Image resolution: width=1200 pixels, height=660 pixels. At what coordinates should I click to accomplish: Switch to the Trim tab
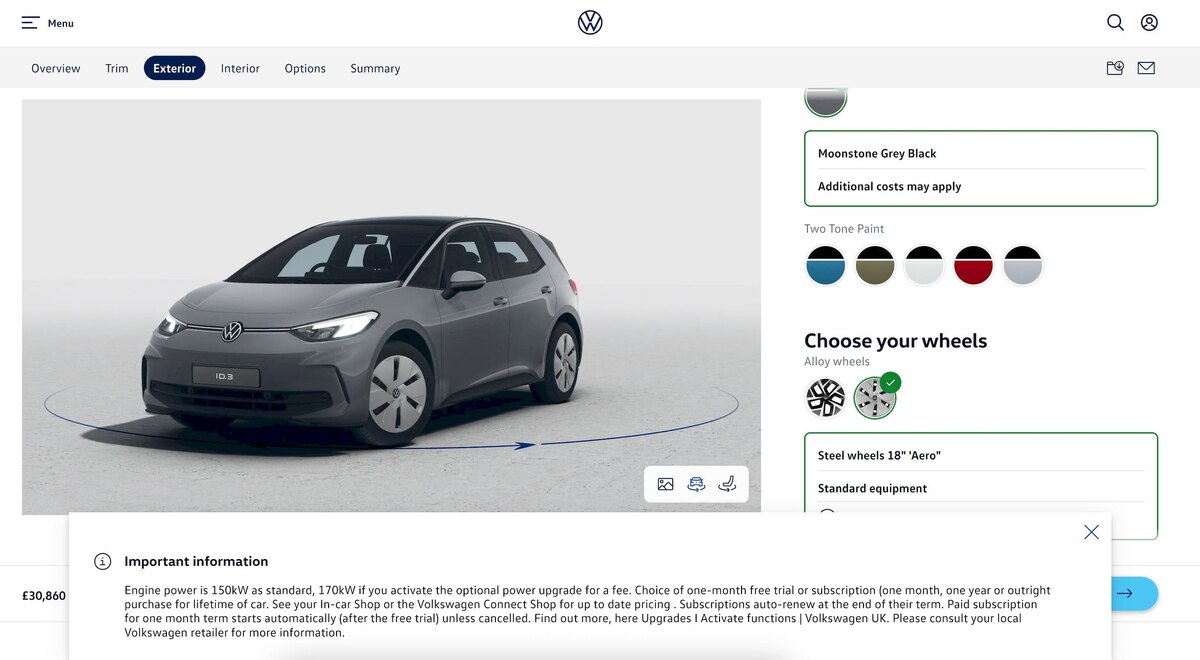(117, 68)
